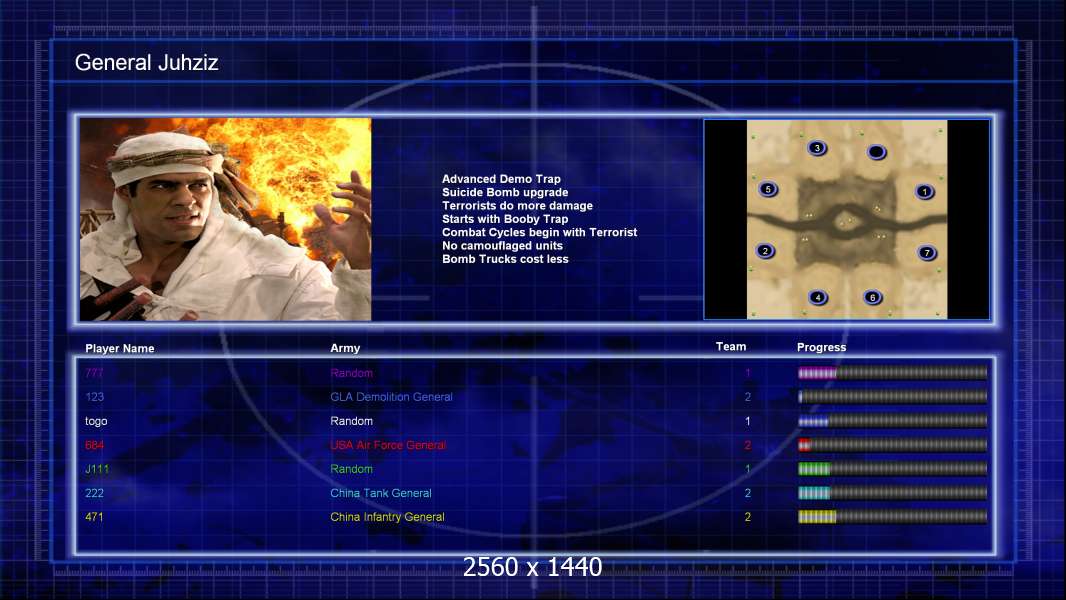Click Starts with Booby Trap text
This screenshot has height=600, width=1066.
505,219
